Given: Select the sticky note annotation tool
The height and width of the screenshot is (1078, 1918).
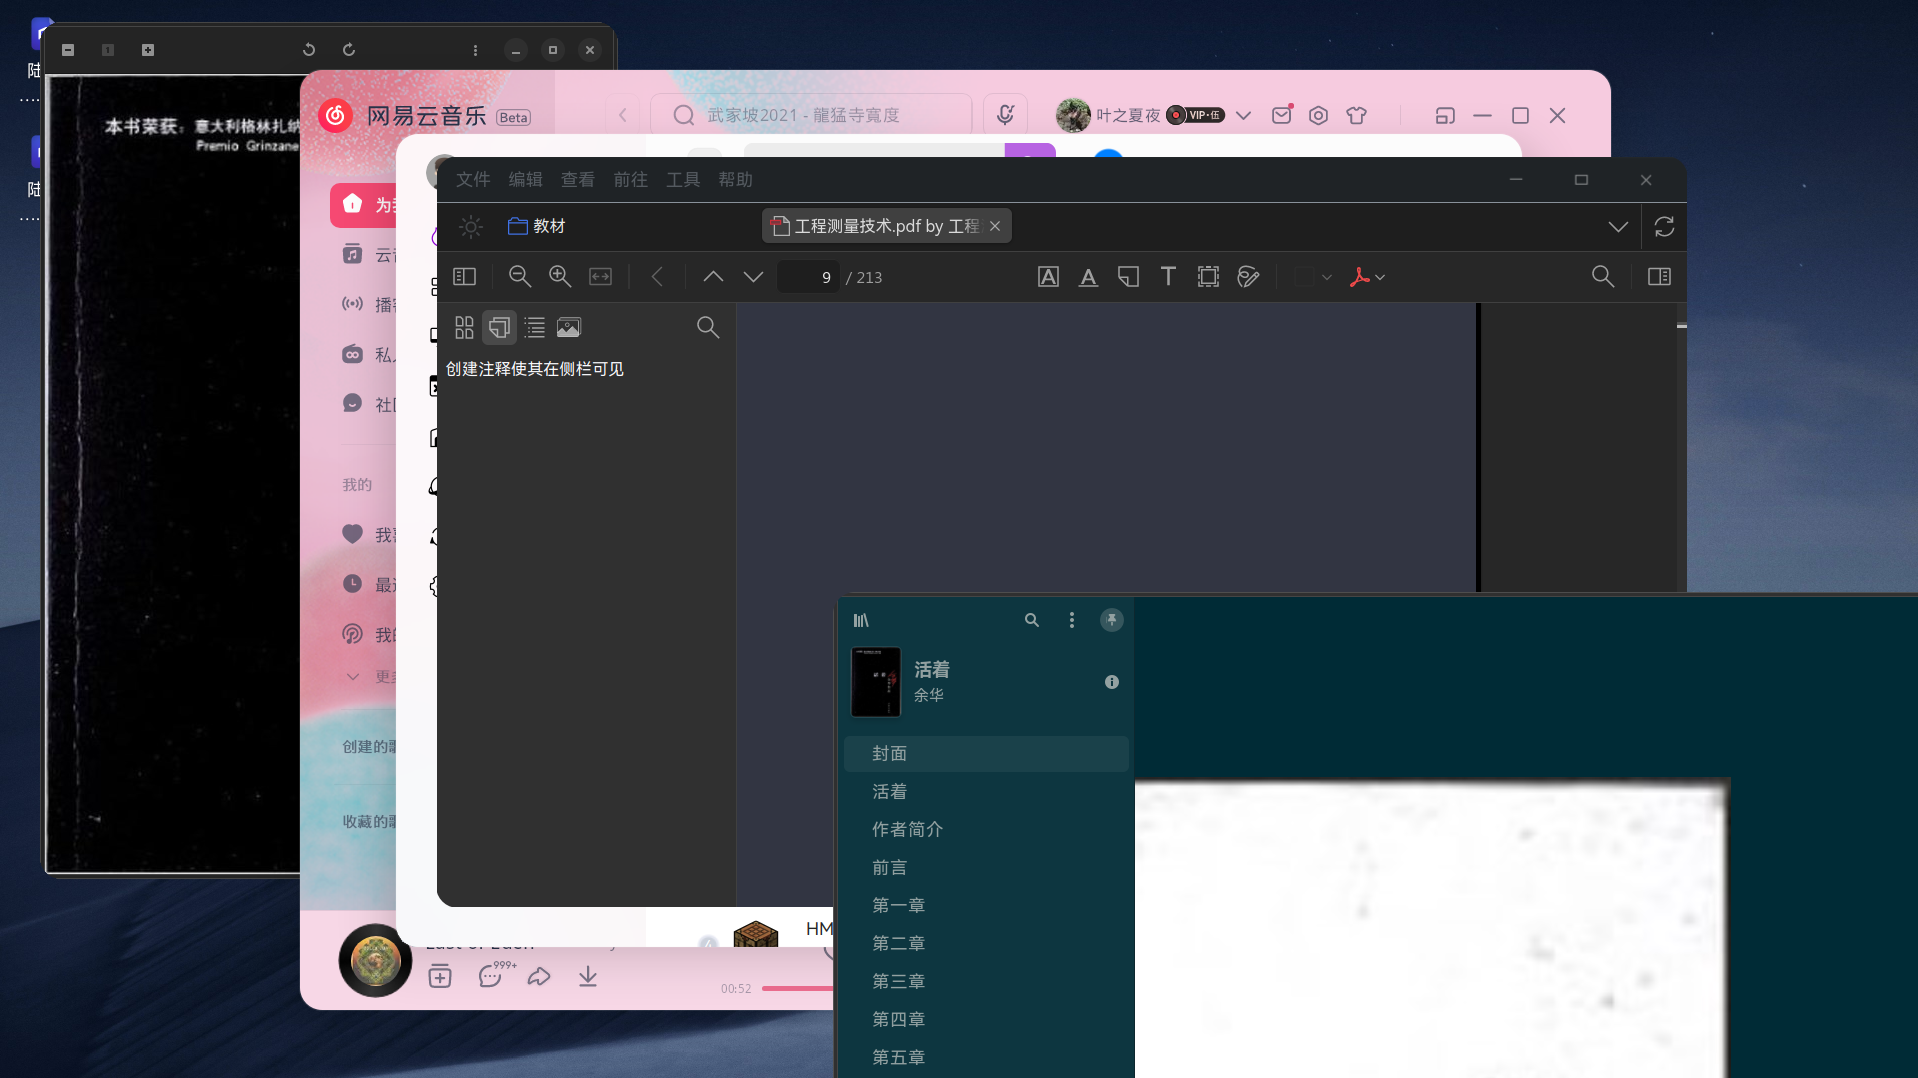Looking at the screenshot, I should pyautogui.click(x=1128, y=277).
